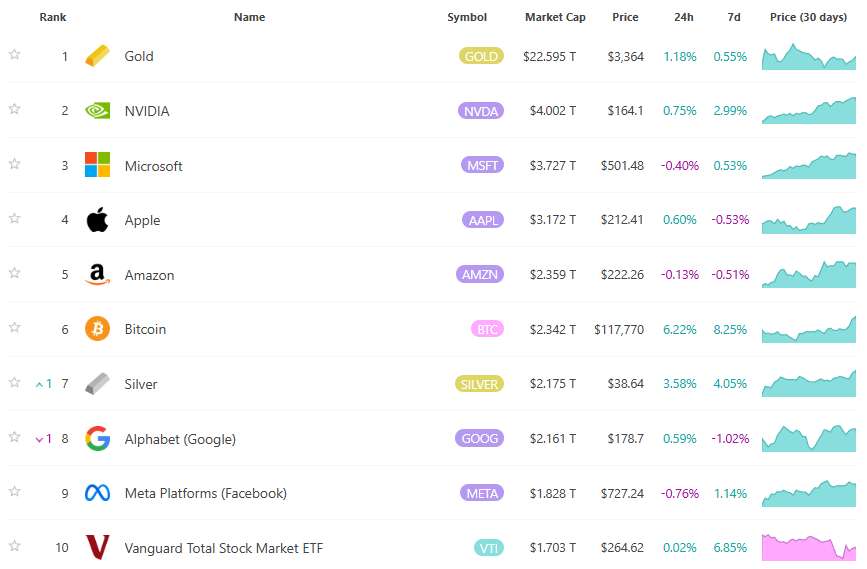
Task: Sort table by Rank column header
Action: tap(53, 17)
